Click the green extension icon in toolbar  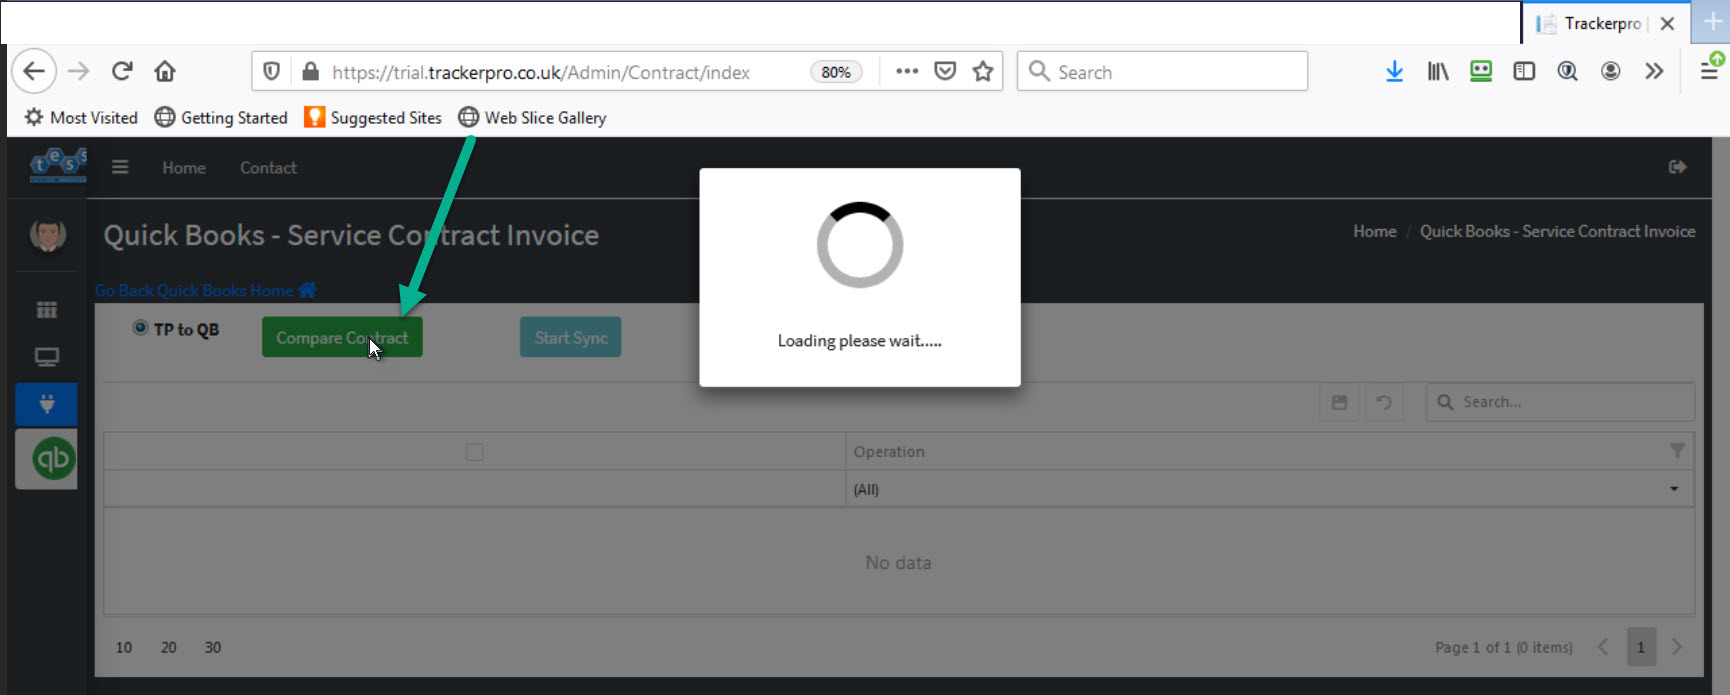(x=1481, y=72)
